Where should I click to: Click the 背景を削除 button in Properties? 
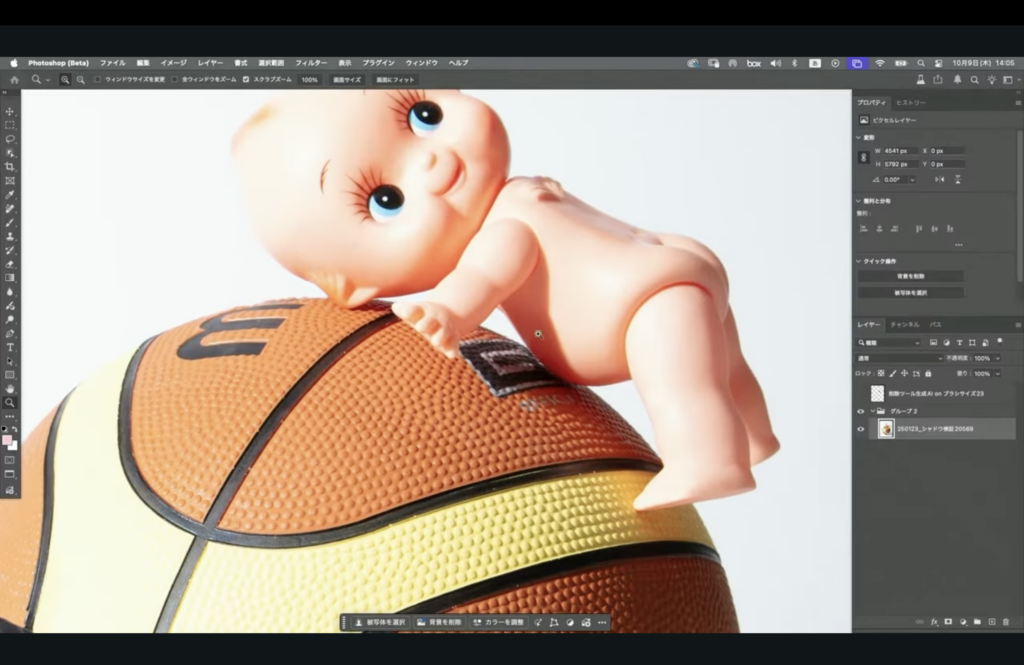[910, 276]
